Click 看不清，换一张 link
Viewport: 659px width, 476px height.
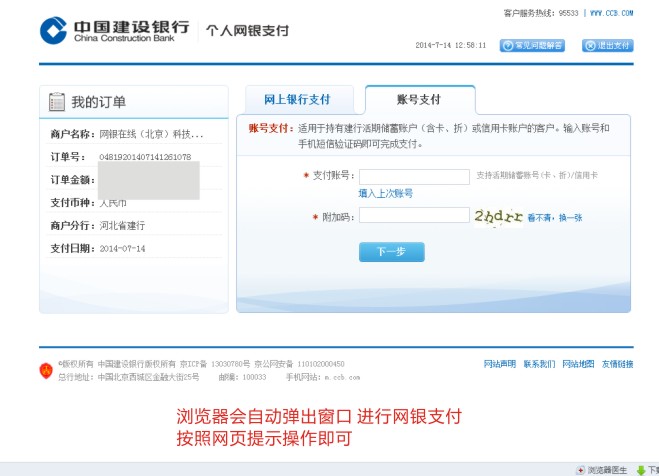[555, 217]
